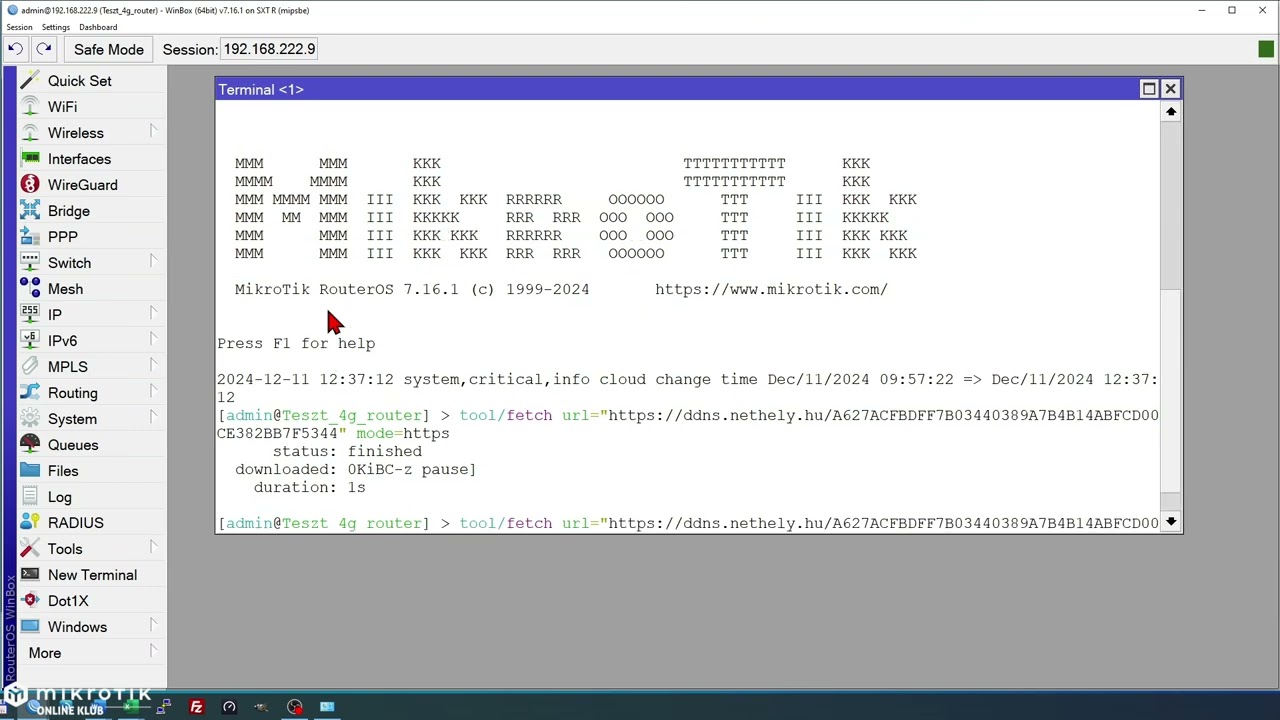Open the Dashboard menu

tap(98, 27)
